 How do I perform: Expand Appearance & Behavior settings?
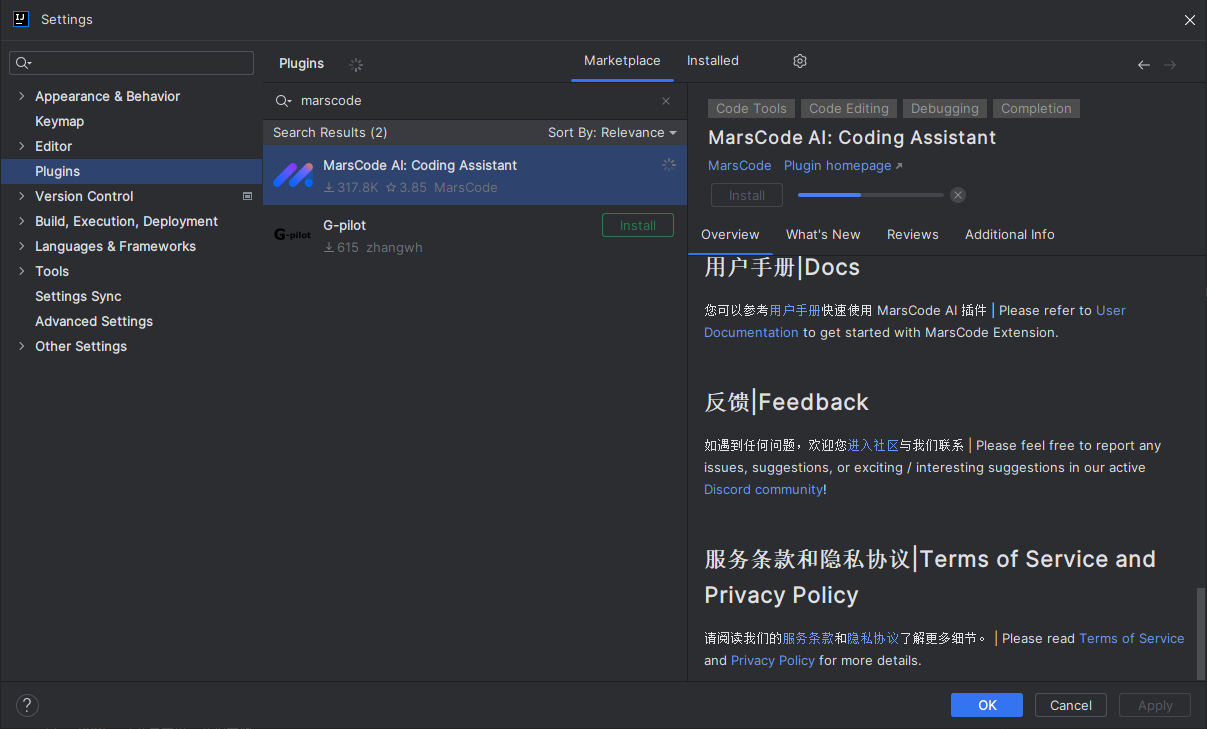pos(22,97)
